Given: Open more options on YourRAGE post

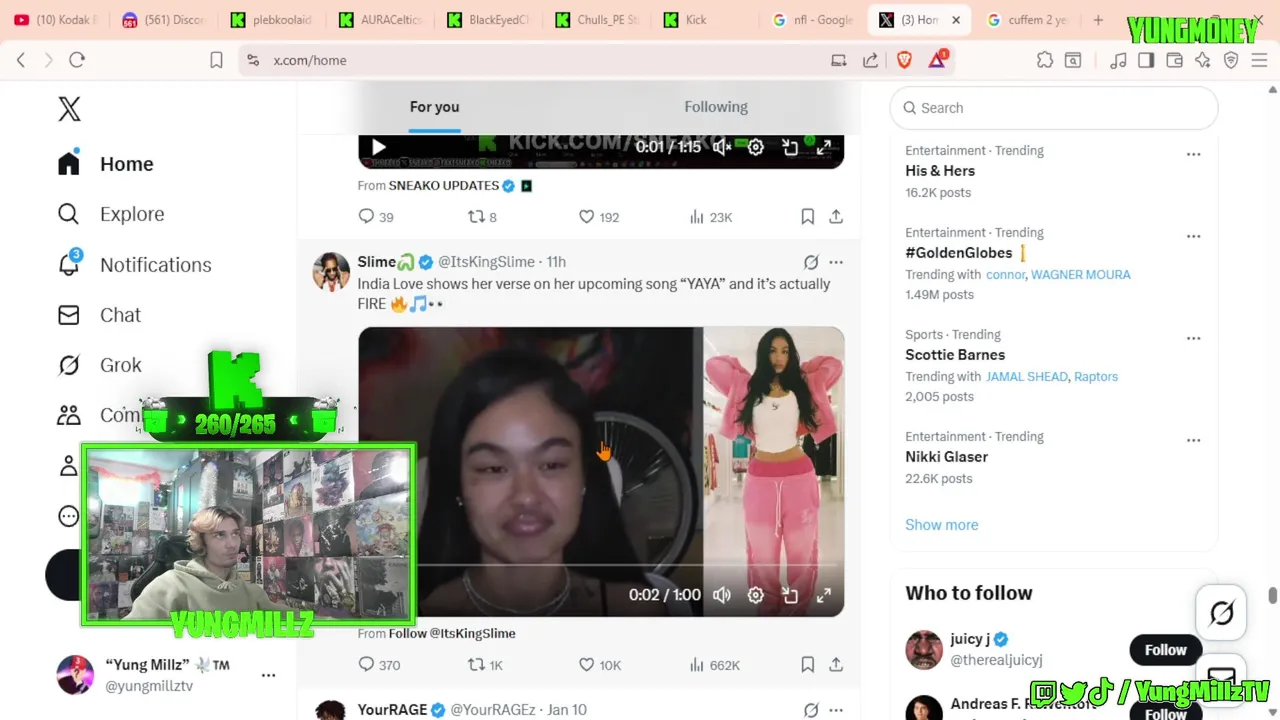Looking at the screenshot, I should tap(836, 710).
